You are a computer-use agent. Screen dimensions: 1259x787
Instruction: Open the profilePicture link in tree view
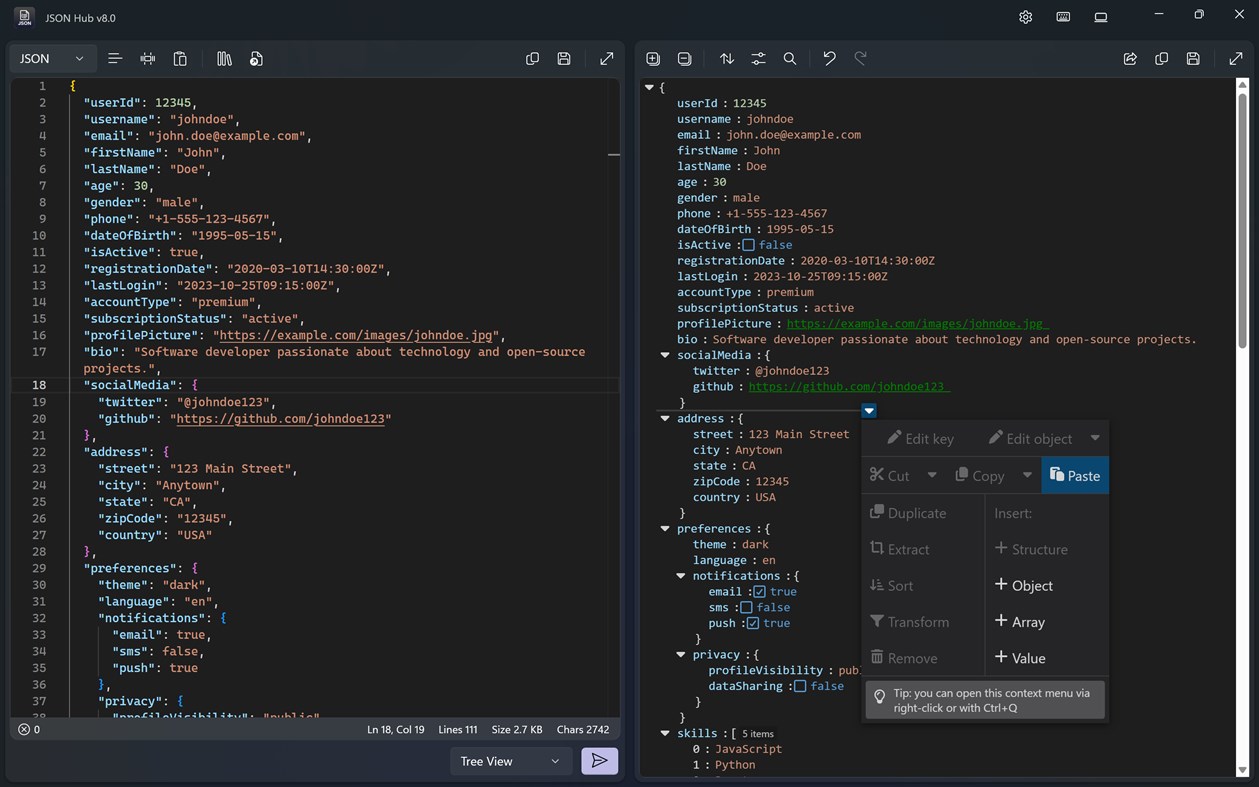click(x=916, y=324)
